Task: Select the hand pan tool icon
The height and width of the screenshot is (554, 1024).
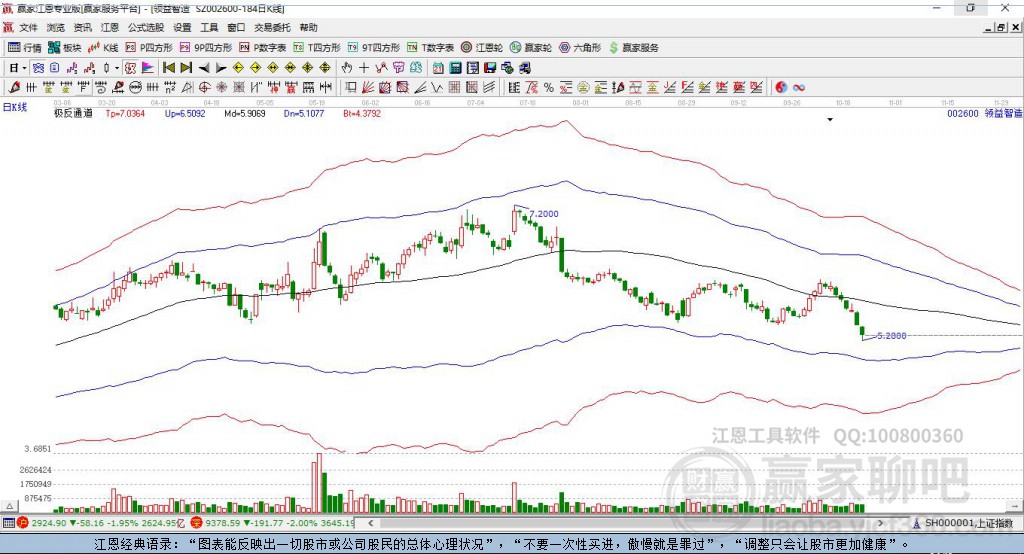Action: click(347, 68)
